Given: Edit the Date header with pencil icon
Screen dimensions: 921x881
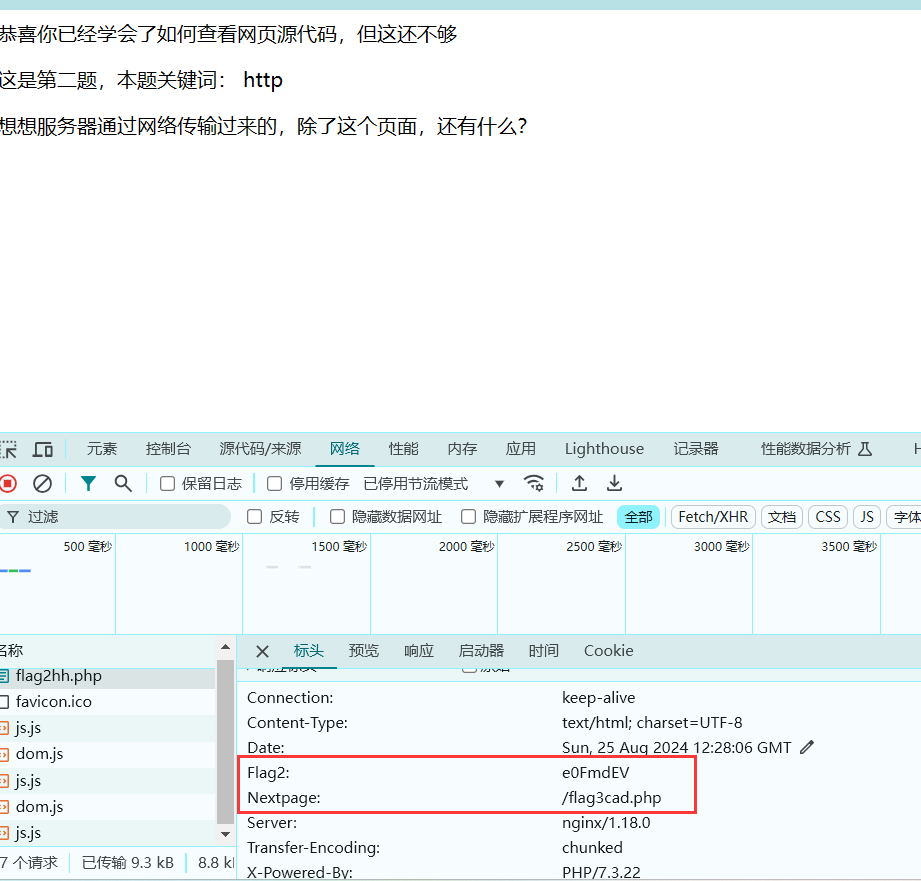Looking at the screenshot, I should point(808,748).
